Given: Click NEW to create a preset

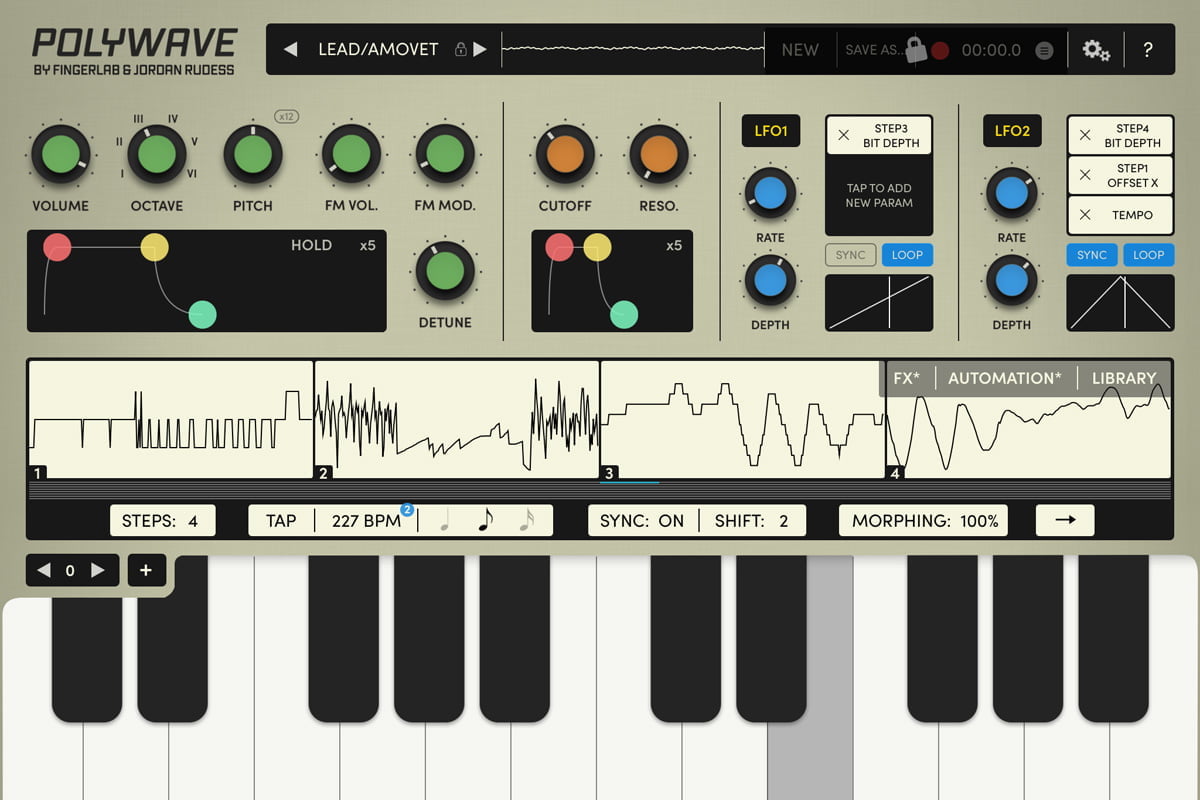Looking at the screenshot, I should click(800, 50).
